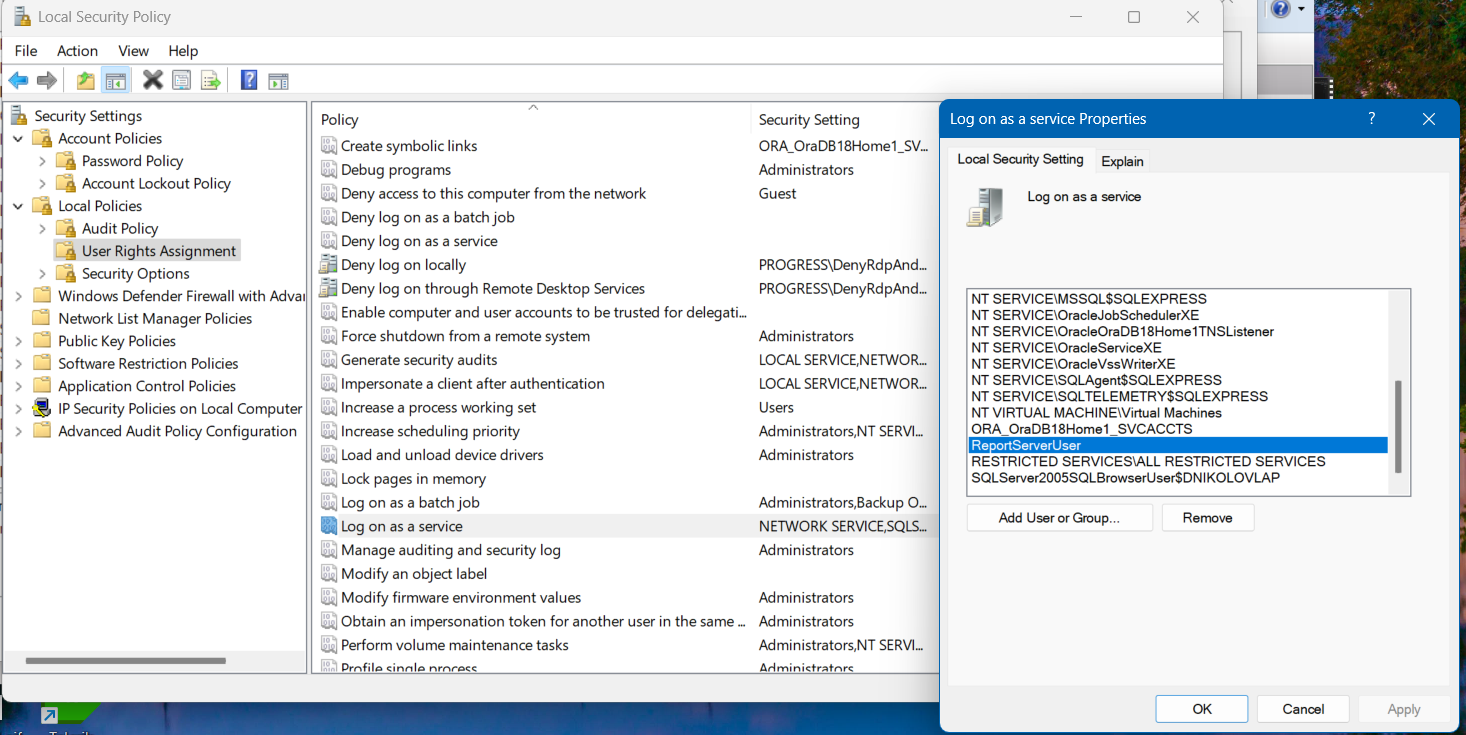Click the blue help icon in background window
This screenshot has height=735, width=1466.
[x=1281, y=9]
